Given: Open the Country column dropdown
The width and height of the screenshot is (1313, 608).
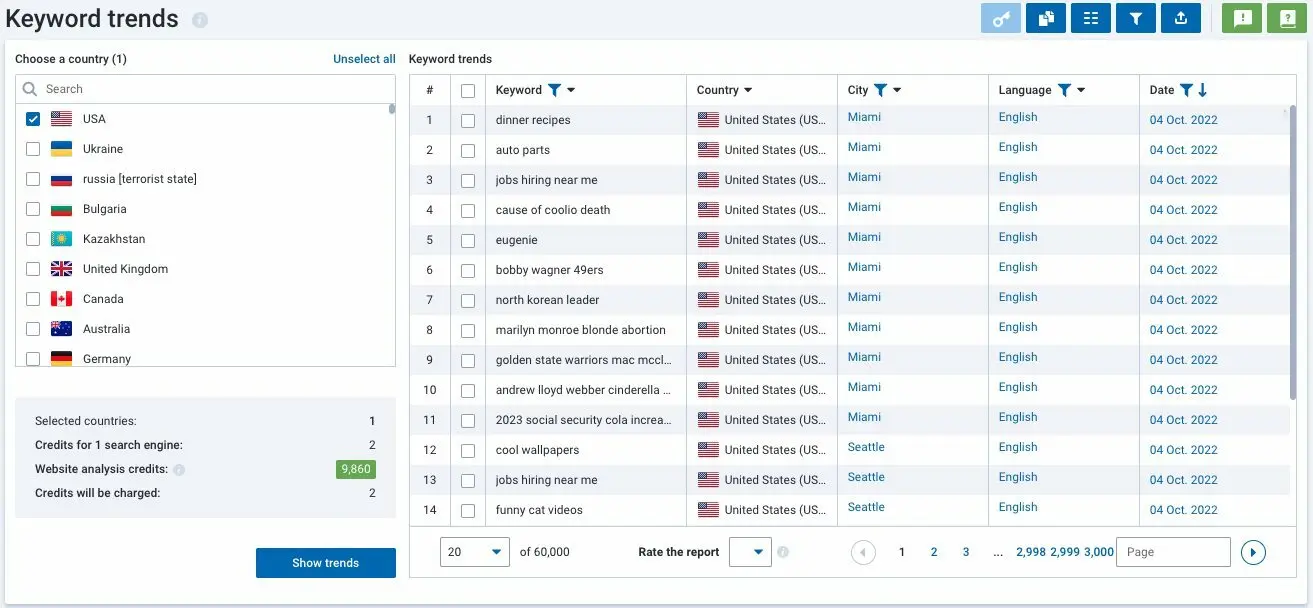Looking at the screenshot, I should click(748, 89).
